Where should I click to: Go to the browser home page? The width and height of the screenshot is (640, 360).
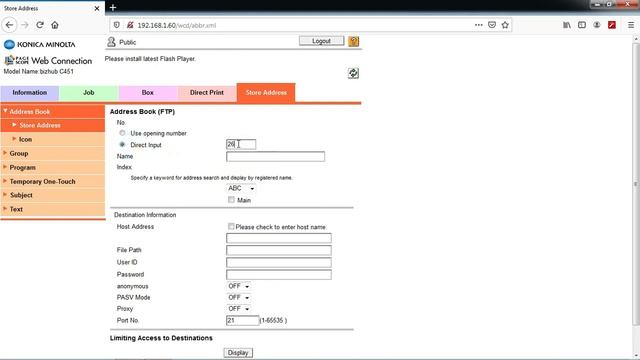pyautogui.click(x=55, y=25)
